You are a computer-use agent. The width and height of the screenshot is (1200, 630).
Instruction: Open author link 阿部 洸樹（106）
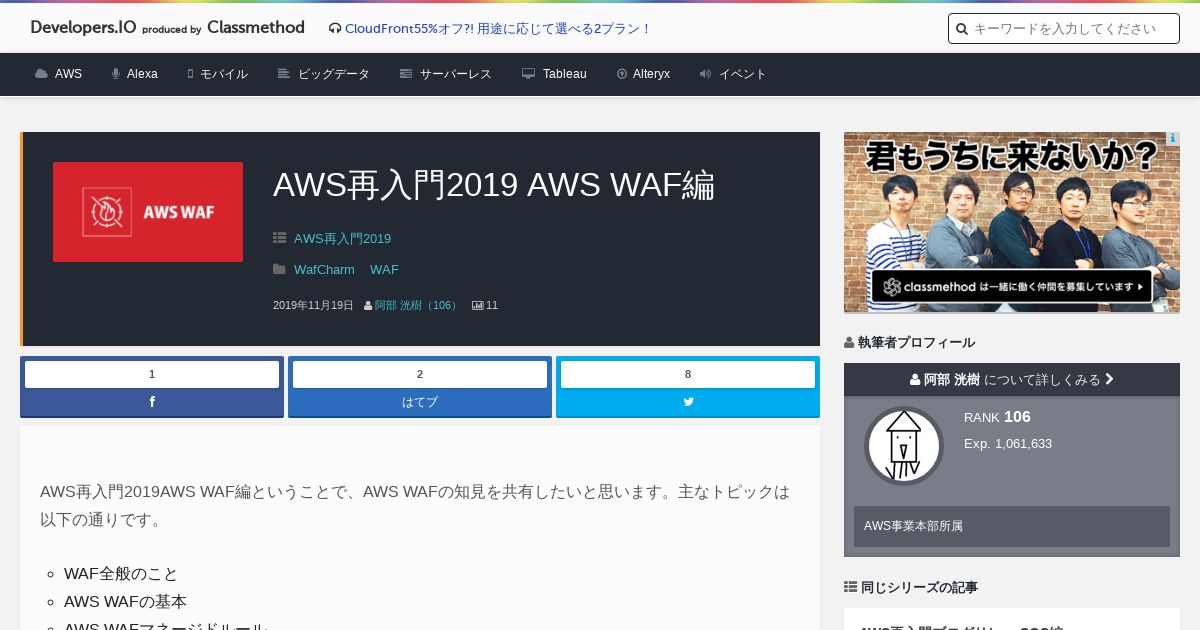tap(417, 305)
